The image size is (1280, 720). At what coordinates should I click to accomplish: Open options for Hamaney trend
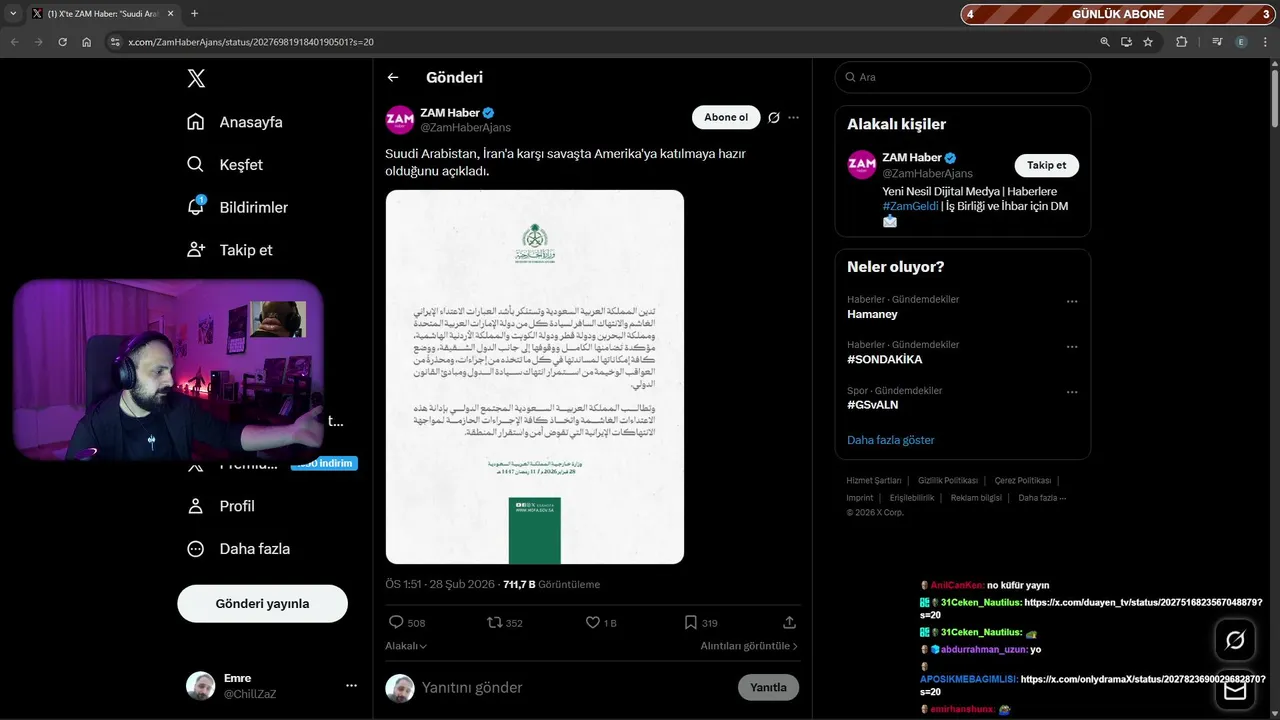(x=1072, y=301)
